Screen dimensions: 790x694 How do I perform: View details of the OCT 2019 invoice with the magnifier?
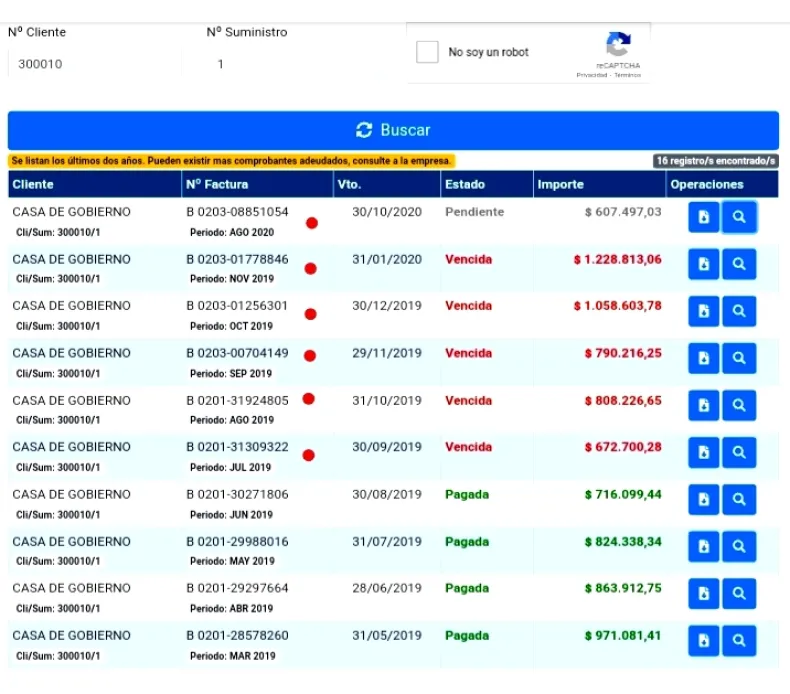click(739, 311)
